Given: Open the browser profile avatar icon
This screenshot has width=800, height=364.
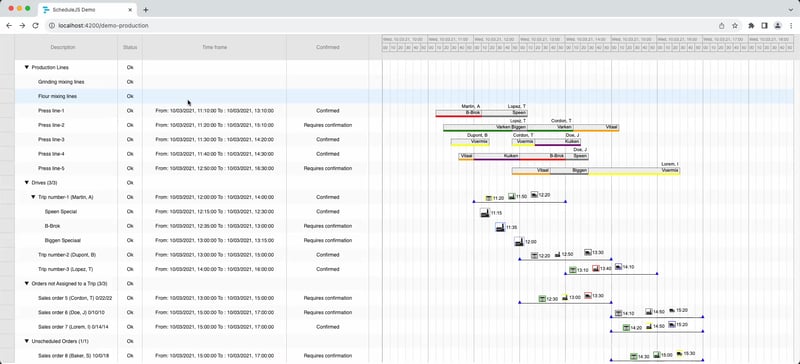Looking at the screenshot, I should (x=778, y=26).
